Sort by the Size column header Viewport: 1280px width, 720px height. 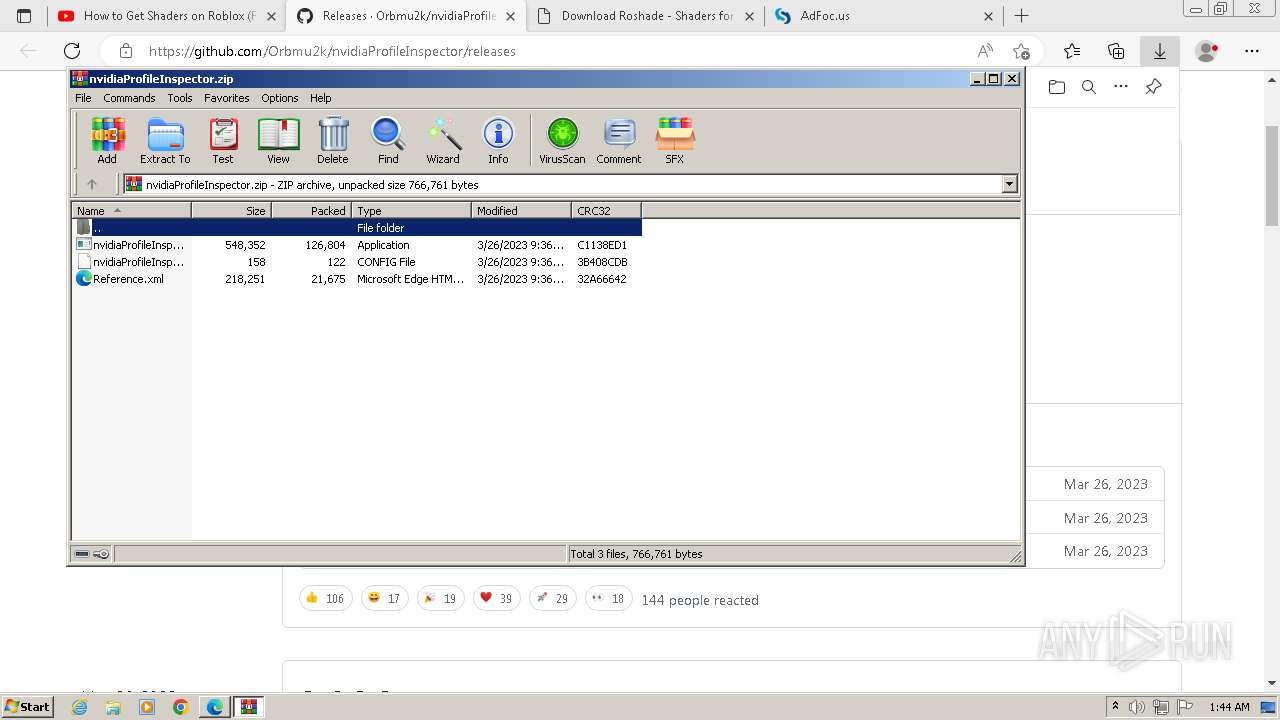(x=231, y=210)
